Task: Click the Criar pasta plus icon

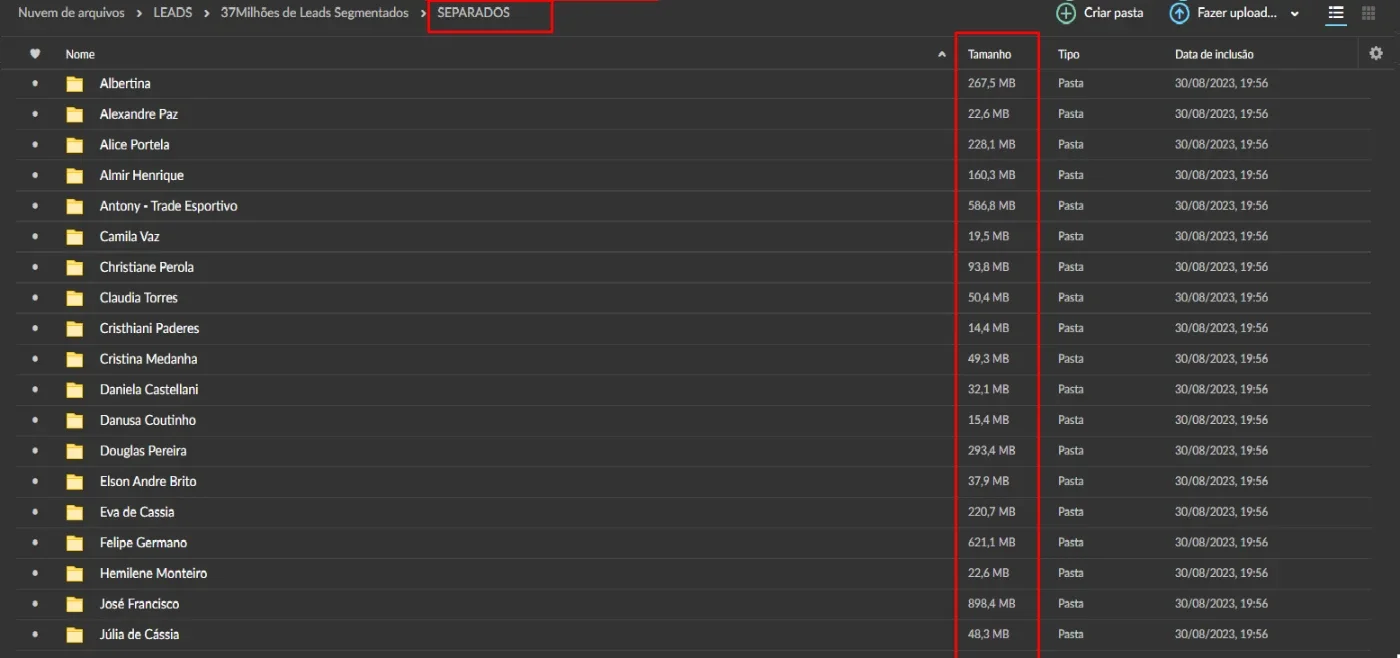Action: coord(1066,13)
